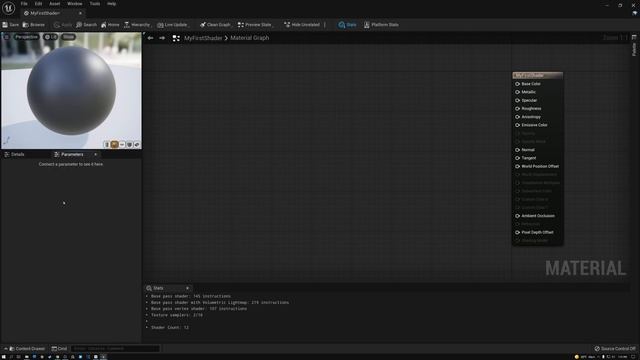Open the Palette side panel tab
The height and width of the screenshot is (360, 640).
(x=634, y=46)
